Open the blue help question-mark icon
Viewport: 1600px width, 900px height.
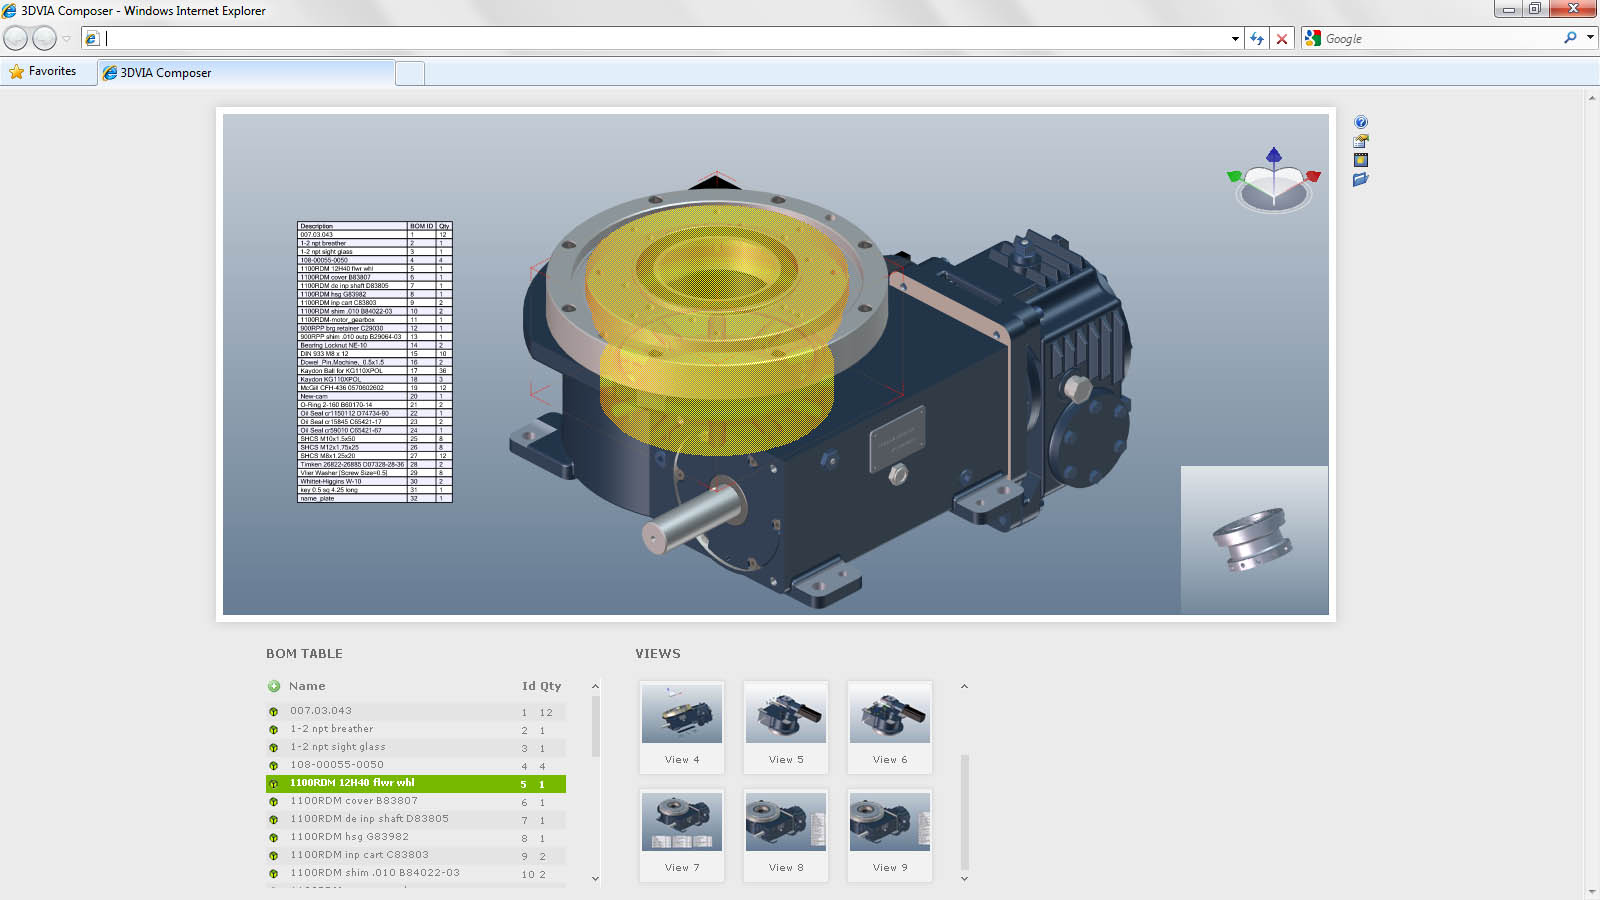click(1361, 122)
